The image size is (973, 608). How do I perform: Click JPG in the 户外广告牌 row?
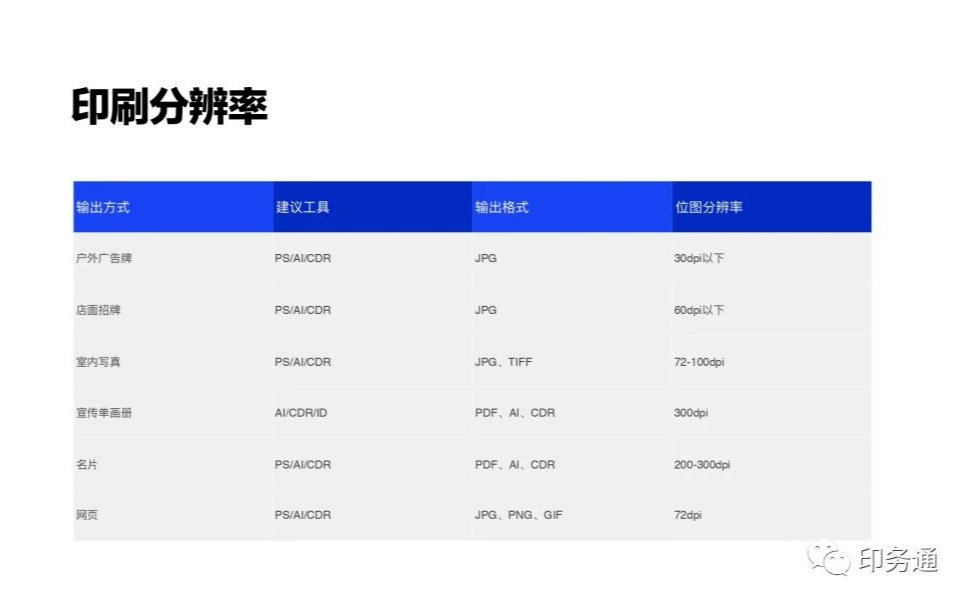pyautogui.click(x=486, y=258)
